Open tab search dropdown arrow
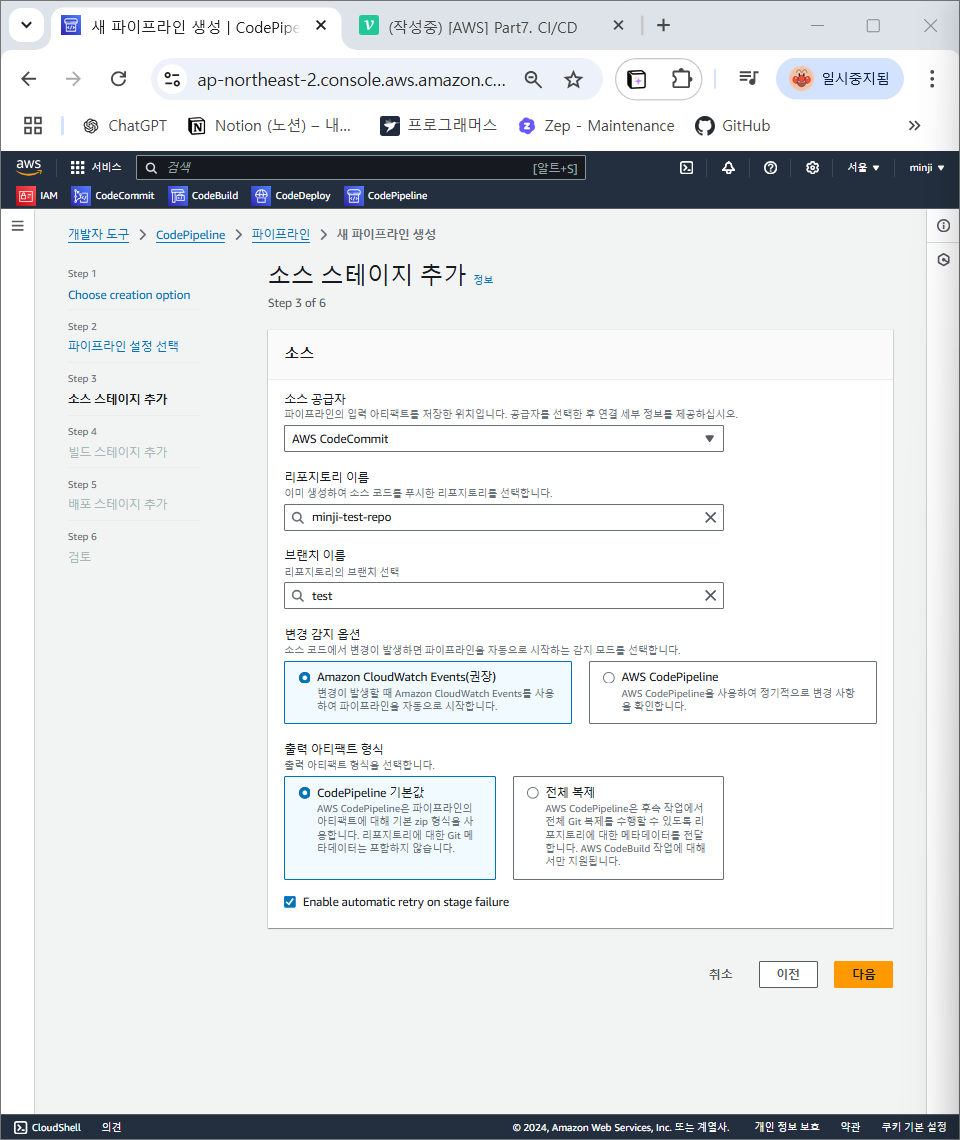 [x=26, y=25]
